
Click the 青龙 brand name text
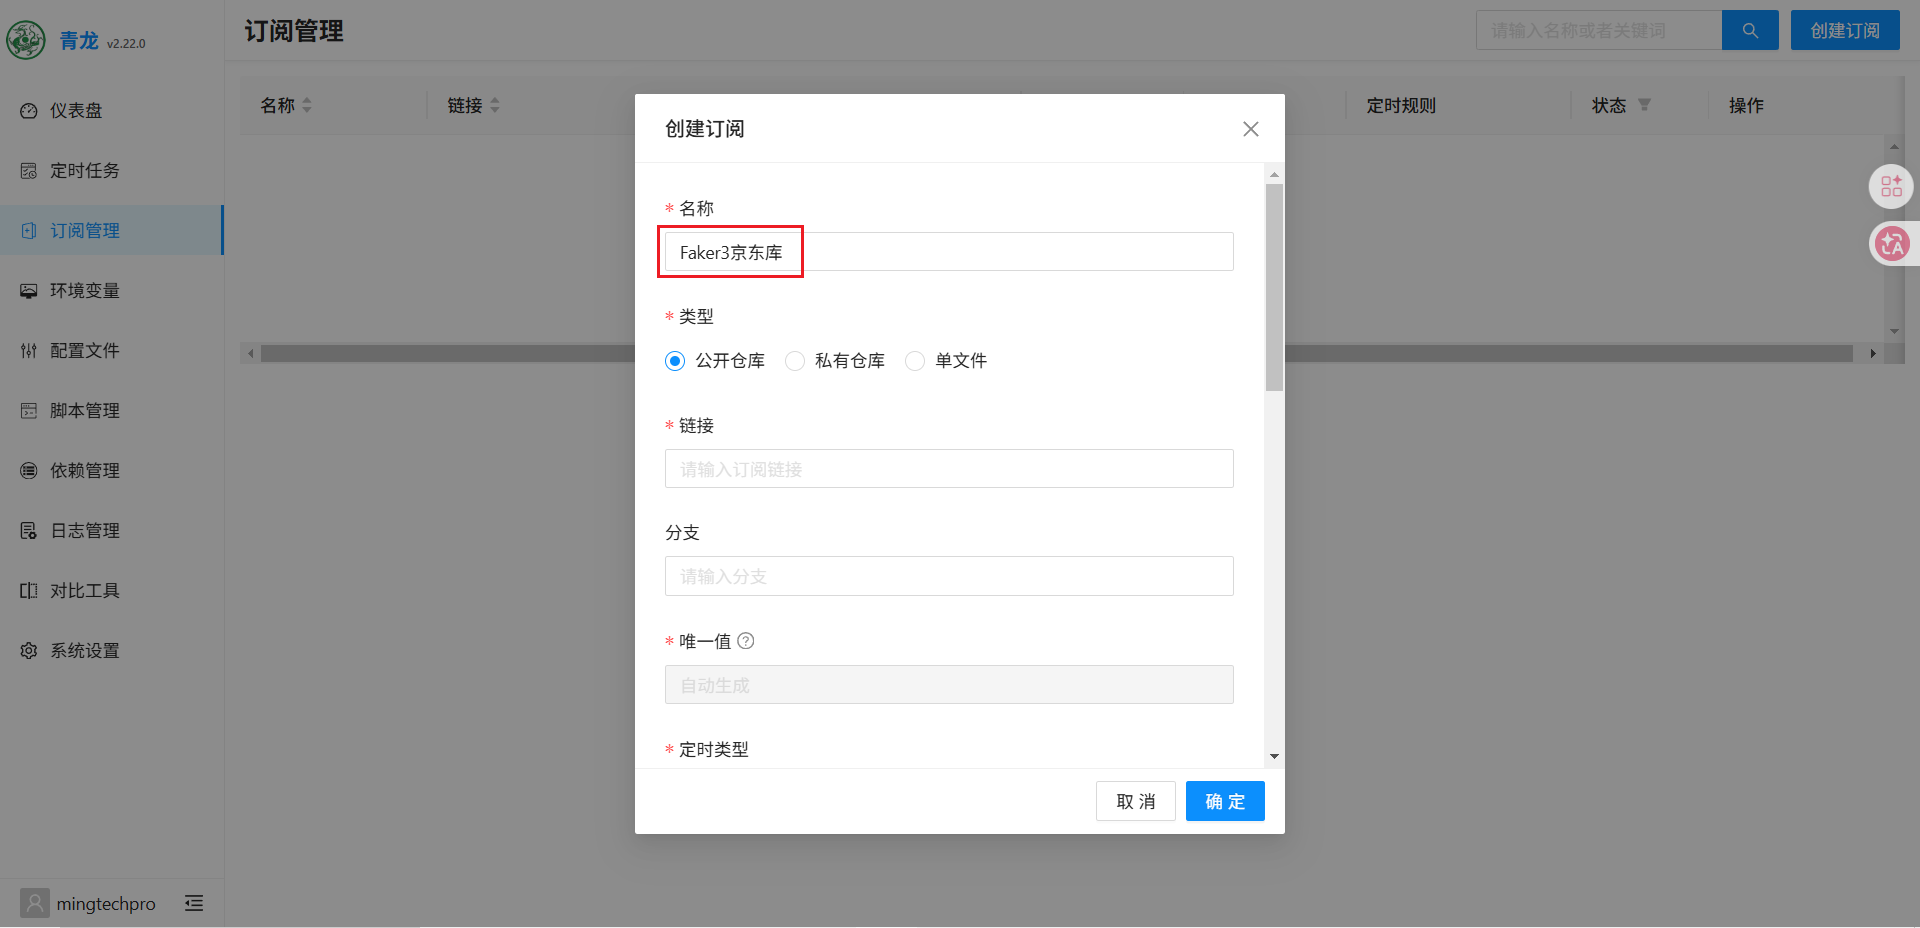79,40
